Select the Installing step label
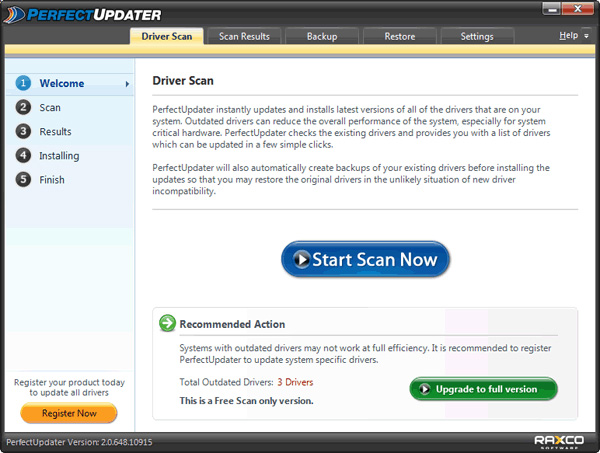Viewport: 600px width, 453px height. click(x=59, y=156)
